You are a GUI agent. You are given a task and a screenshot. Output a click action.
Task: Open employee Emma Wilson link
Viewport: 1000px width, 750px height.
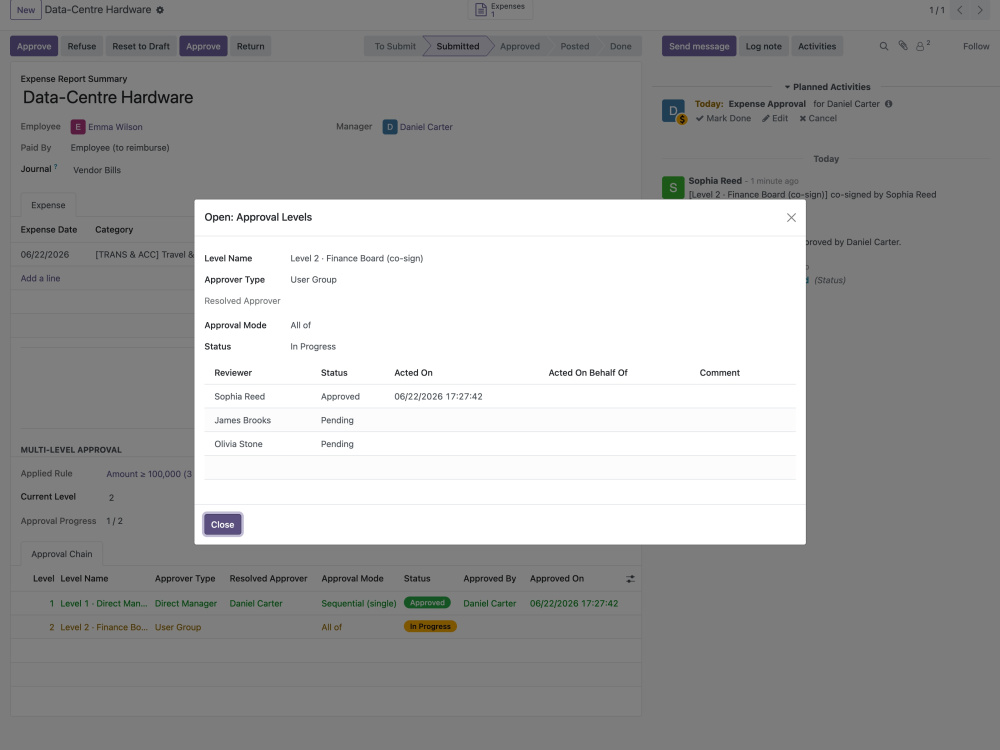click(x=115, y=127)
